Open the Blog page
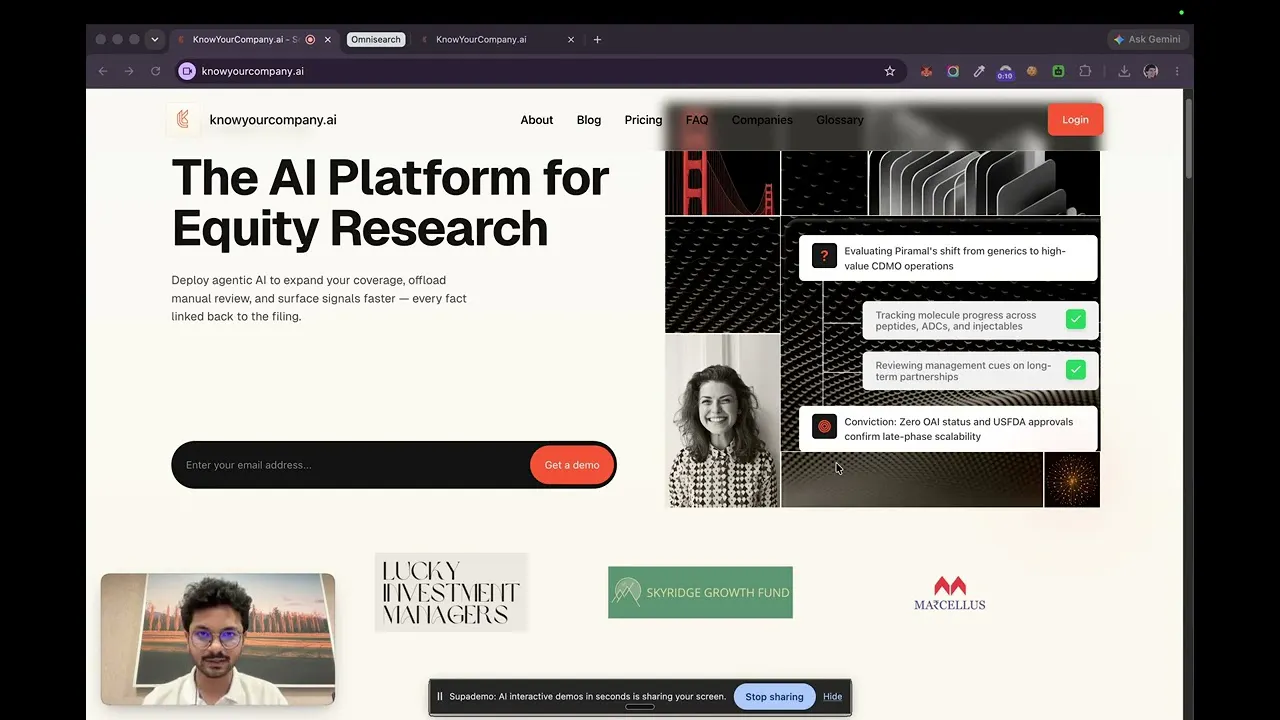Image resolution: width=1280 pixels, height=720 pixels. point(589,119)
